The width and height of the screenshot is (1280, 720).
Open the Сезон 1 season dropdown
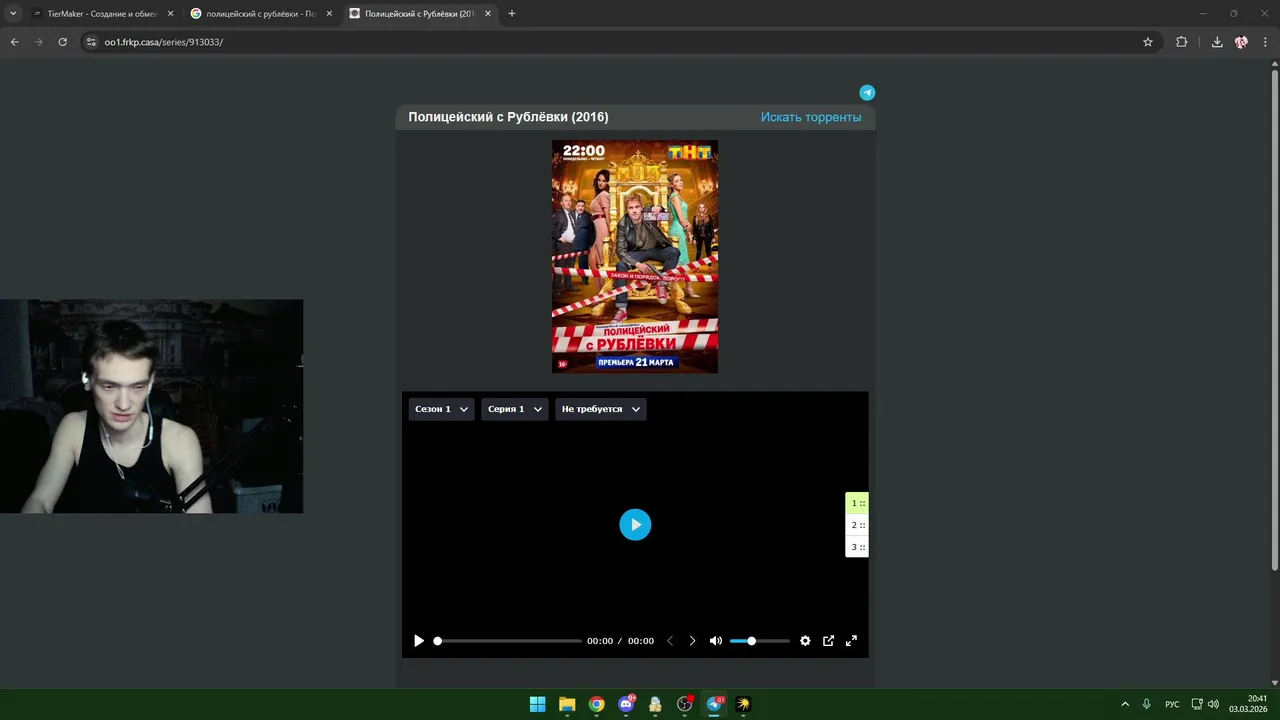pos(441,409)
